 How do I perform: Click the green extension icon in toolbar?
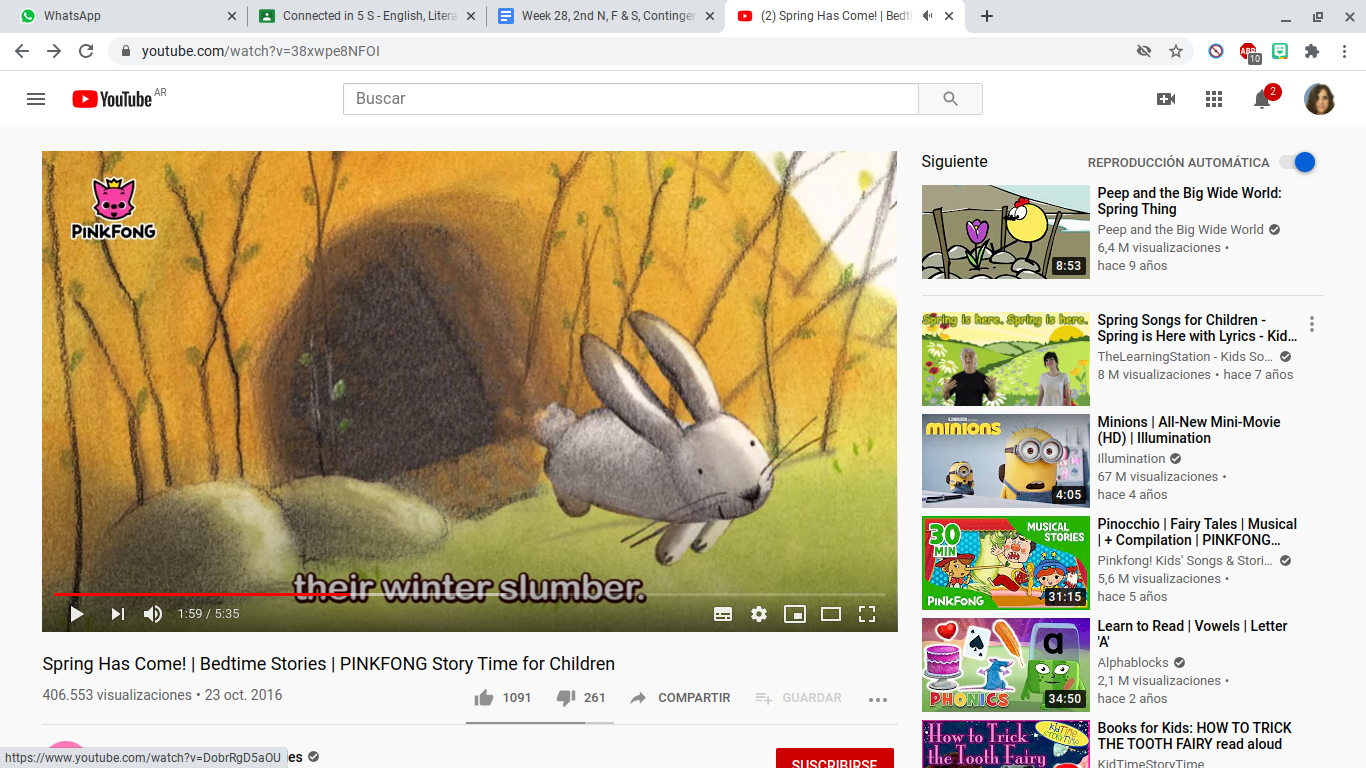[1280, 51]
